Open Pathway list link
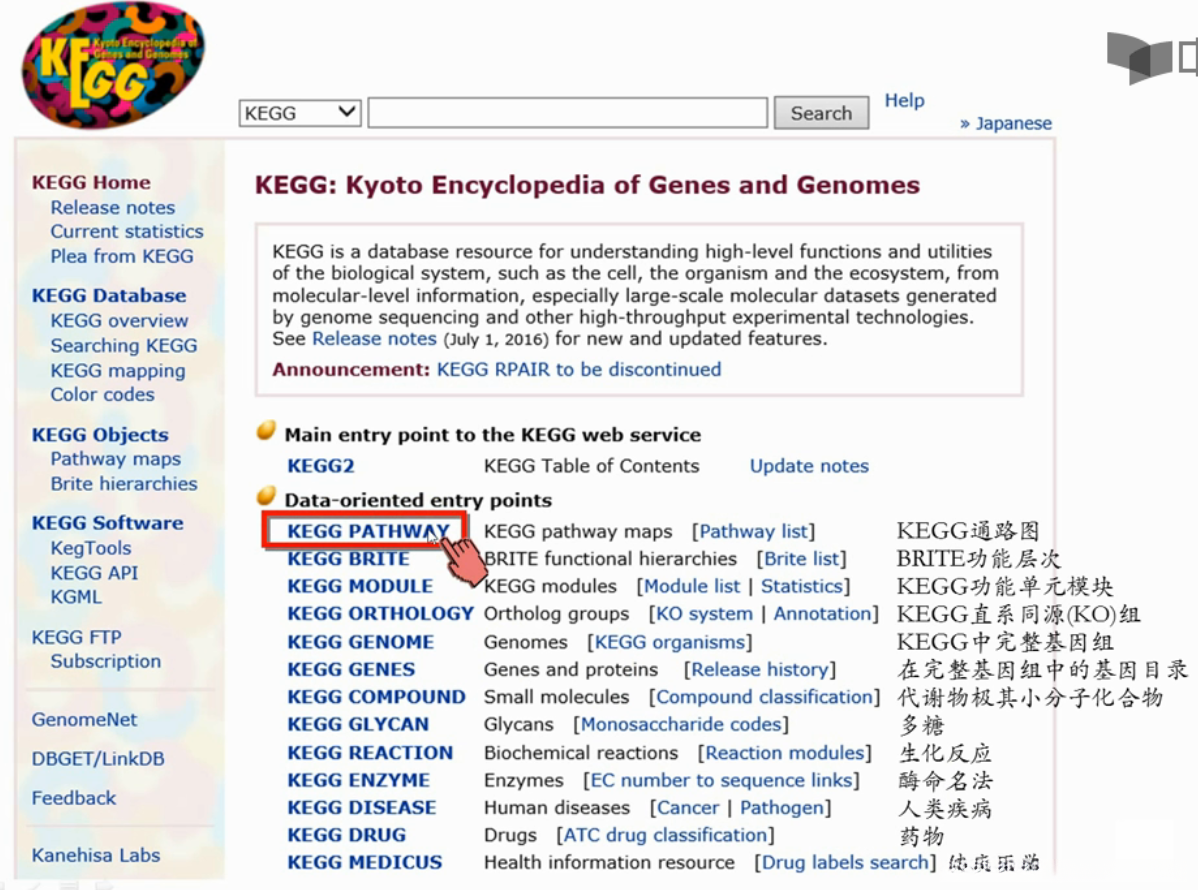This screenshot has width=1198, height=890. [754, 531]
